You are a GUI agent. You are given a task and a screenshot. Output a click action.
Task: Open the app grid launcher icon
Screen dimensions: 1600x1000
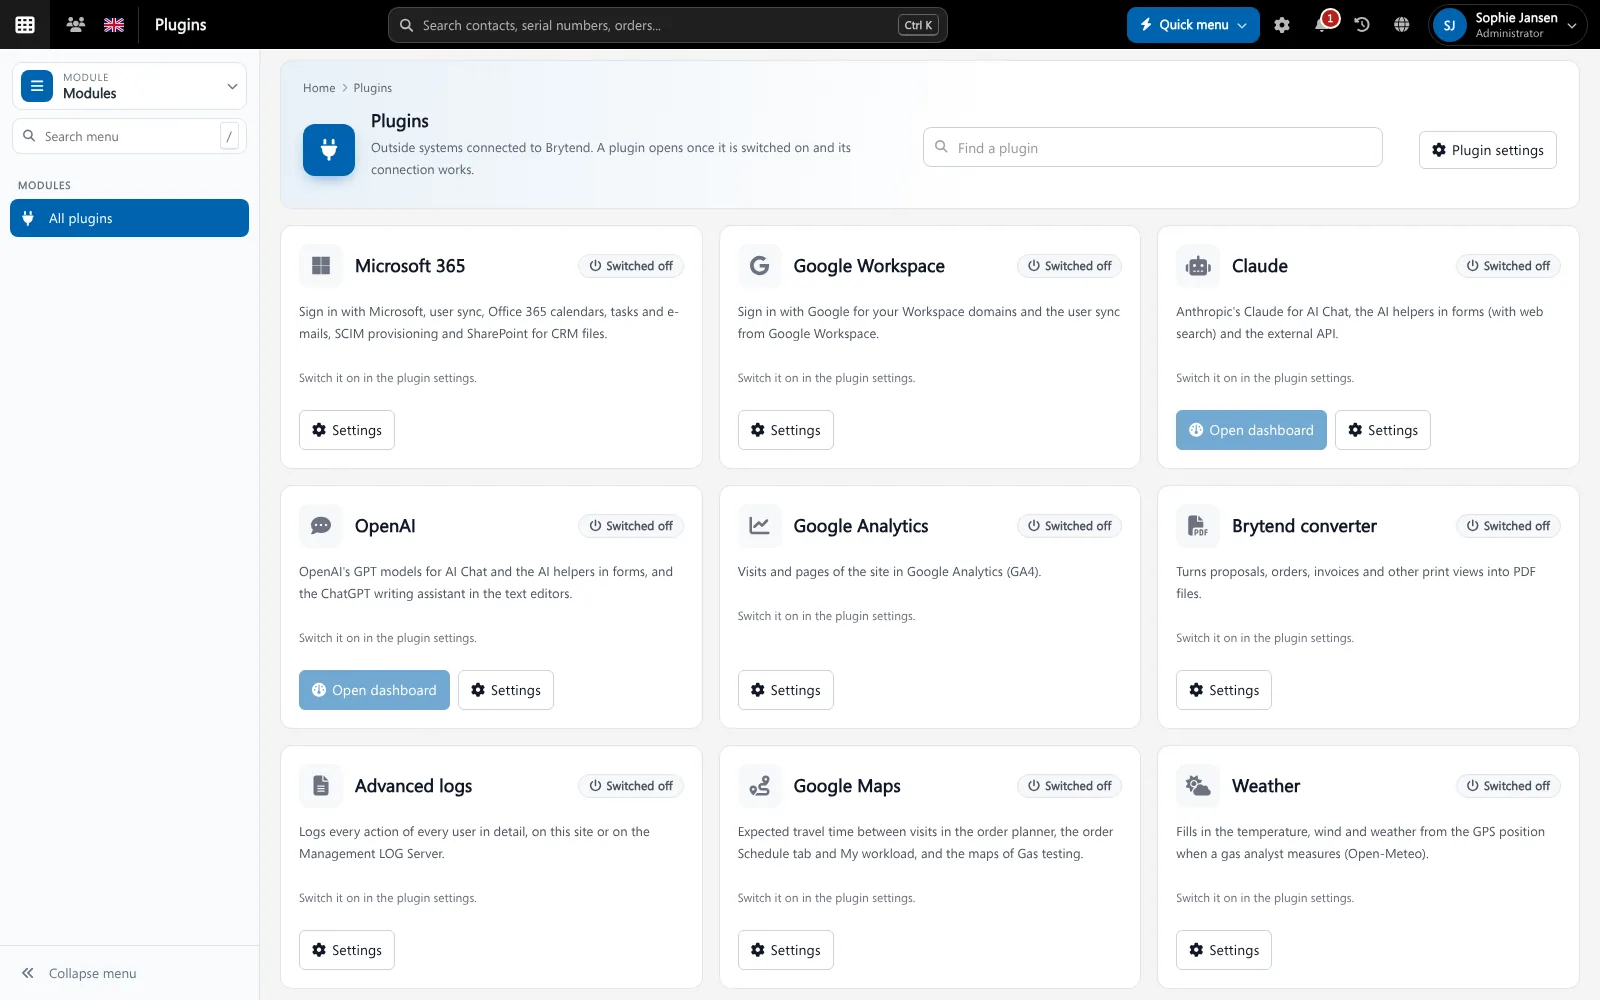click(25, 25)
